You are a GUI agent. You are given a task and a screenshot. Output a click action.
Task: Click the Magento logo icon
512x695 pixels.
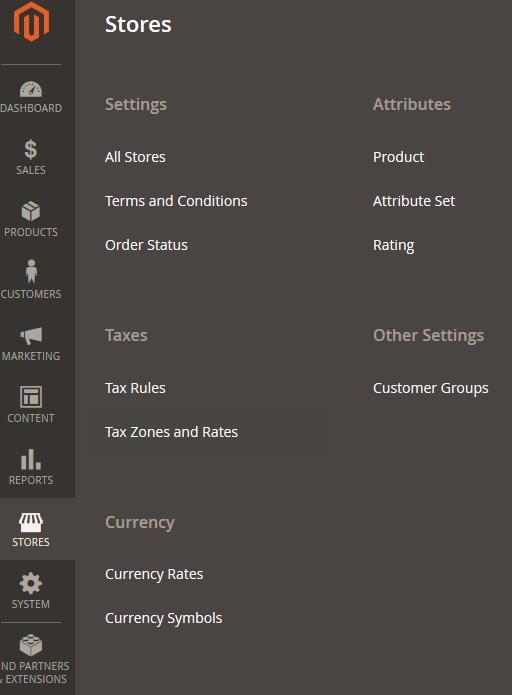pyautogui.click(x=31, y=22)
